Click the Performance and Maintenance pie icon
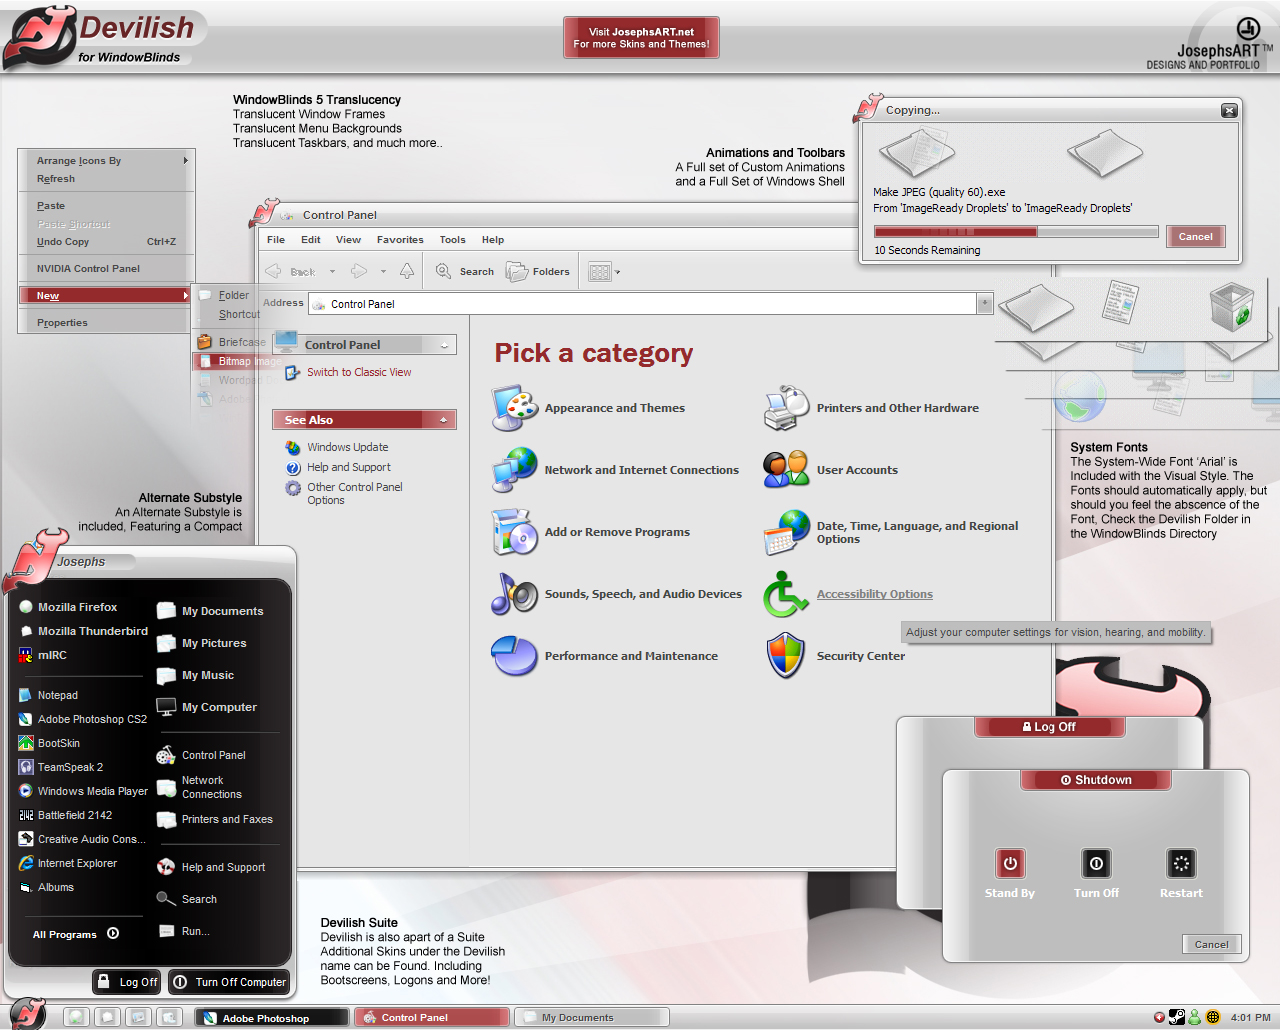The height and width of the screenshot is (1030, 1280). pos(515,656)
